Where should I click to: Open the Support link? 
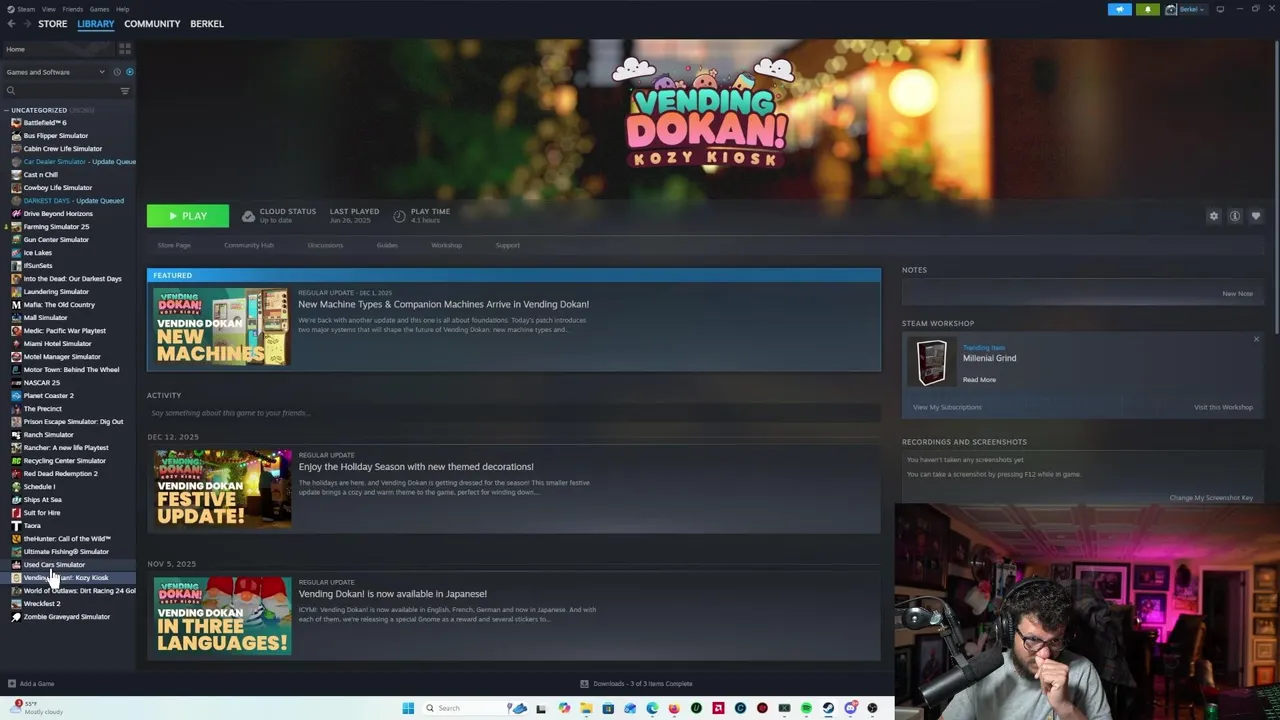coord(508,245)
